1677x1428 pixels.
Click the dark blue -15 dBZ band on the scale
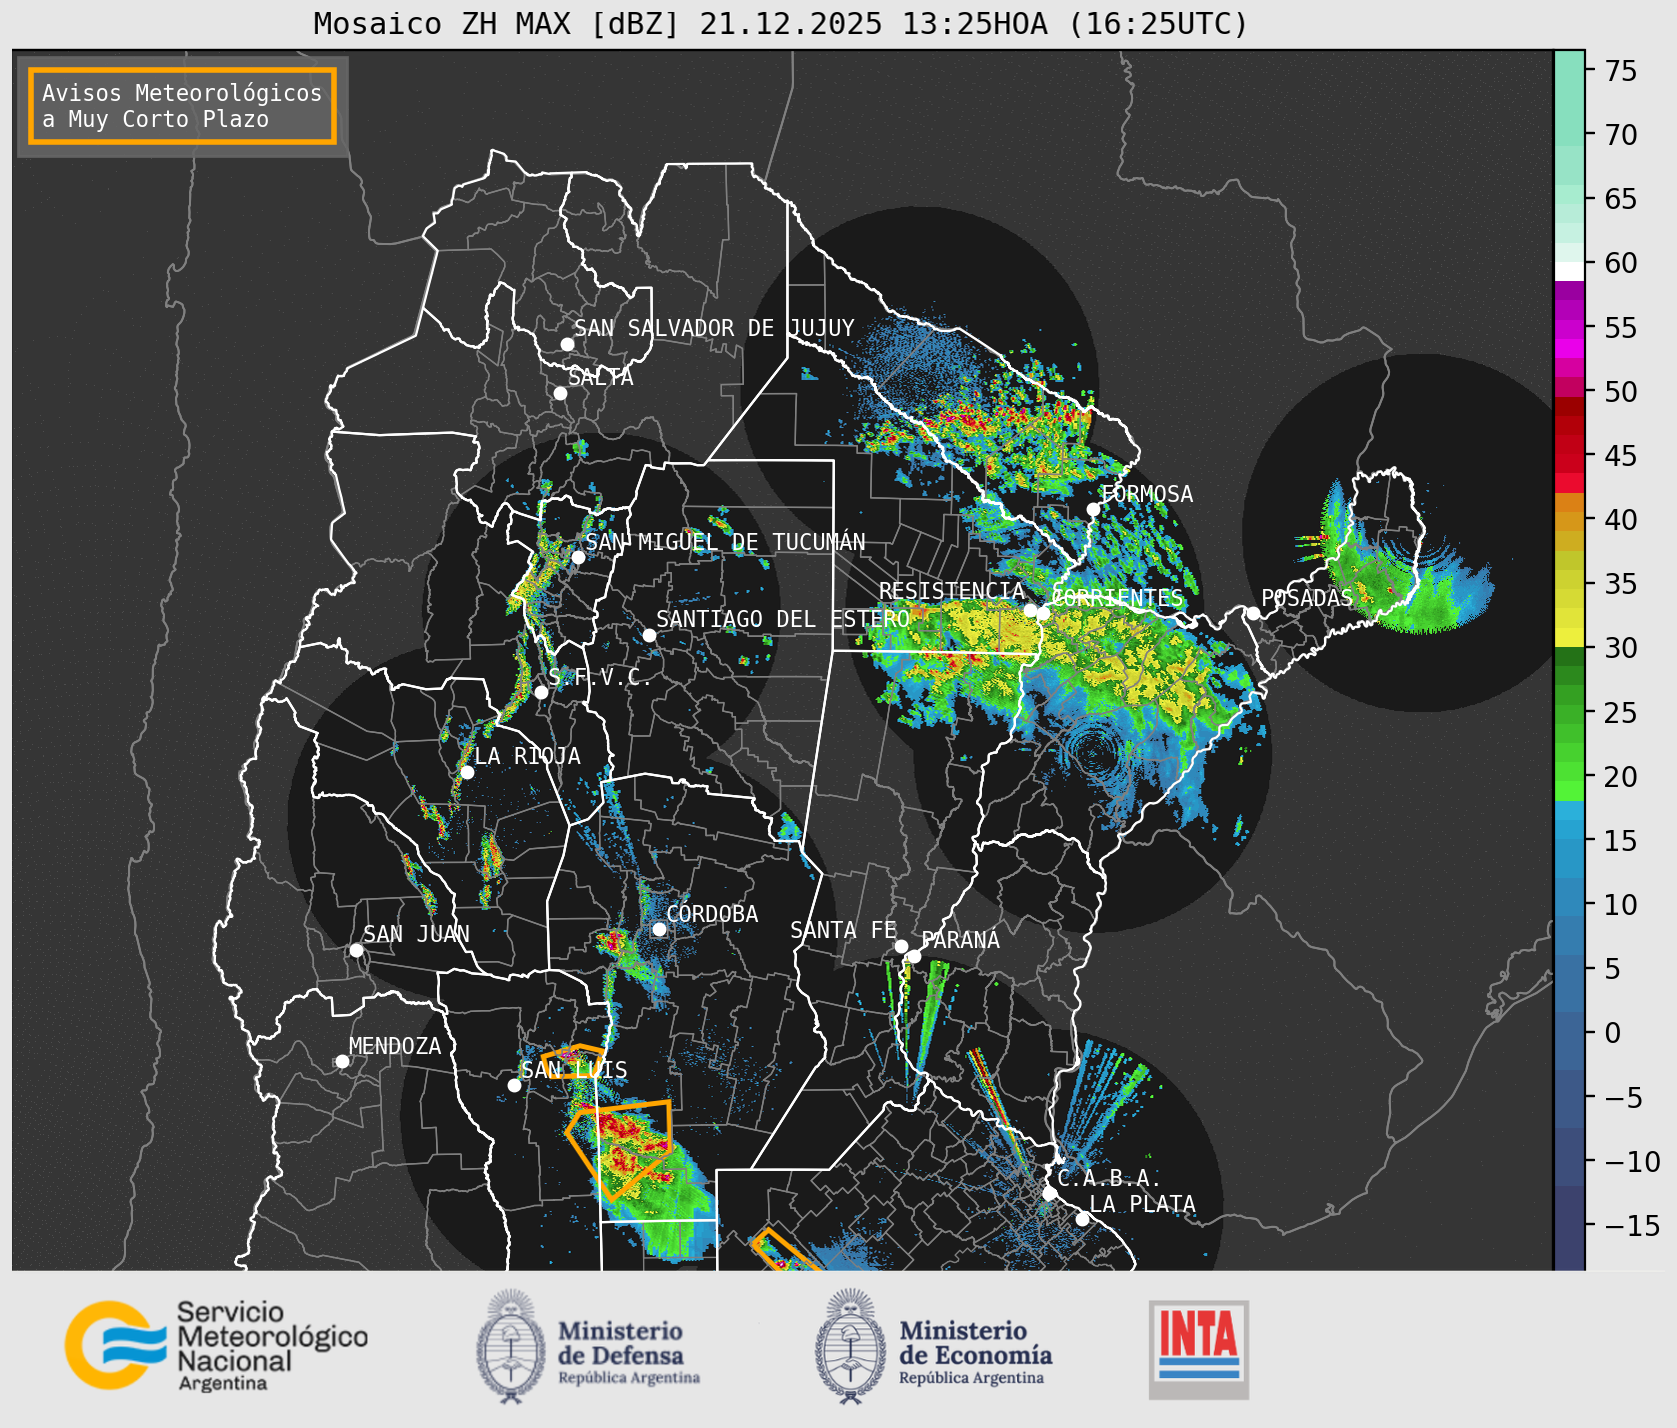coord(1569,1226)
